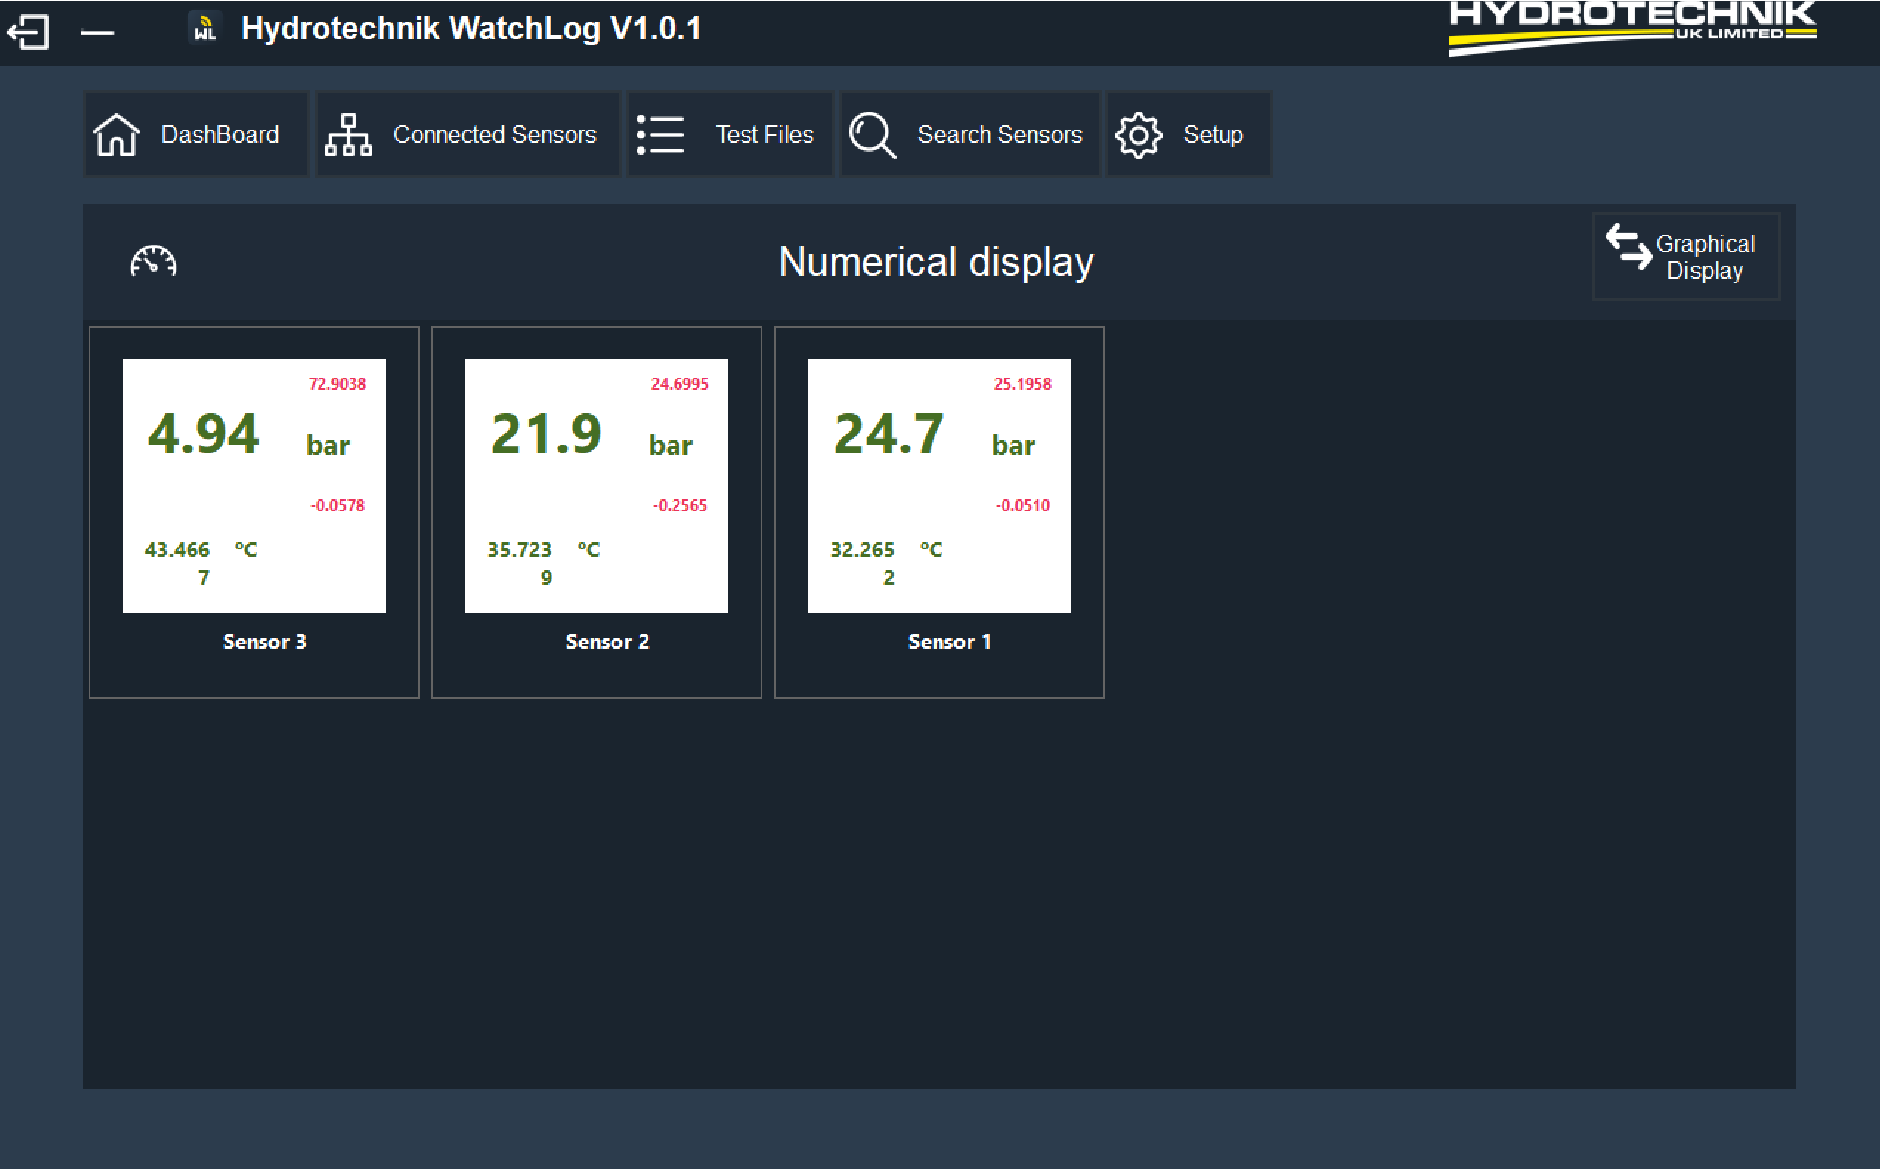The height and width of the screenshot is (1169, 1881).
Task: Click the 32.265 °C temperature reading
Action: [x=887, y=563]
